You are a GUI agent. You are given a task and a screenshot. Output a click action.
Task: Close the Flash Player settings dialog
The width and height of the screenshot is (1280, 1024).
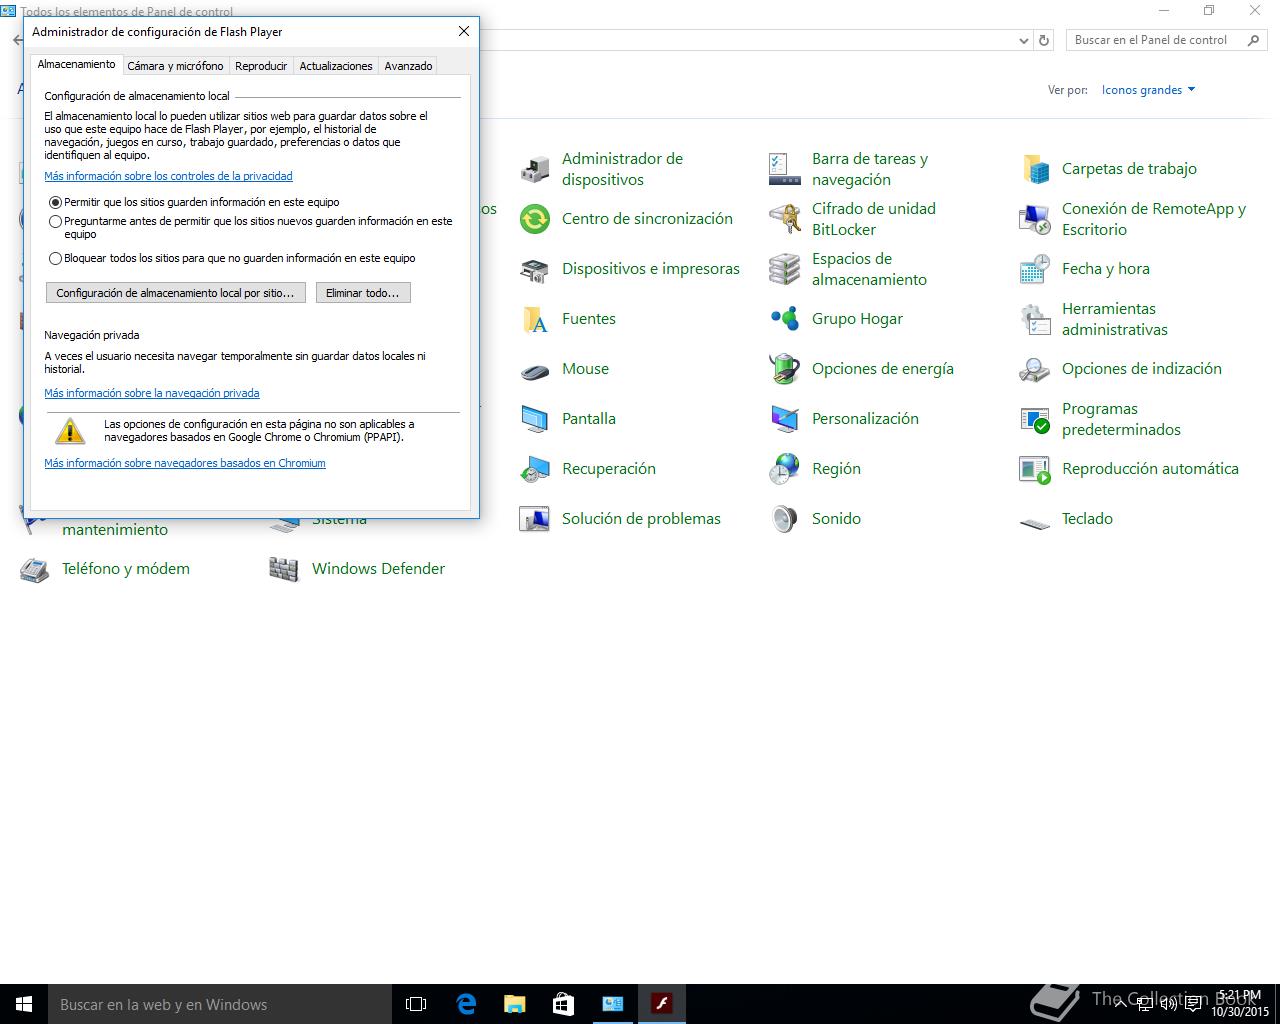(463, 31)
